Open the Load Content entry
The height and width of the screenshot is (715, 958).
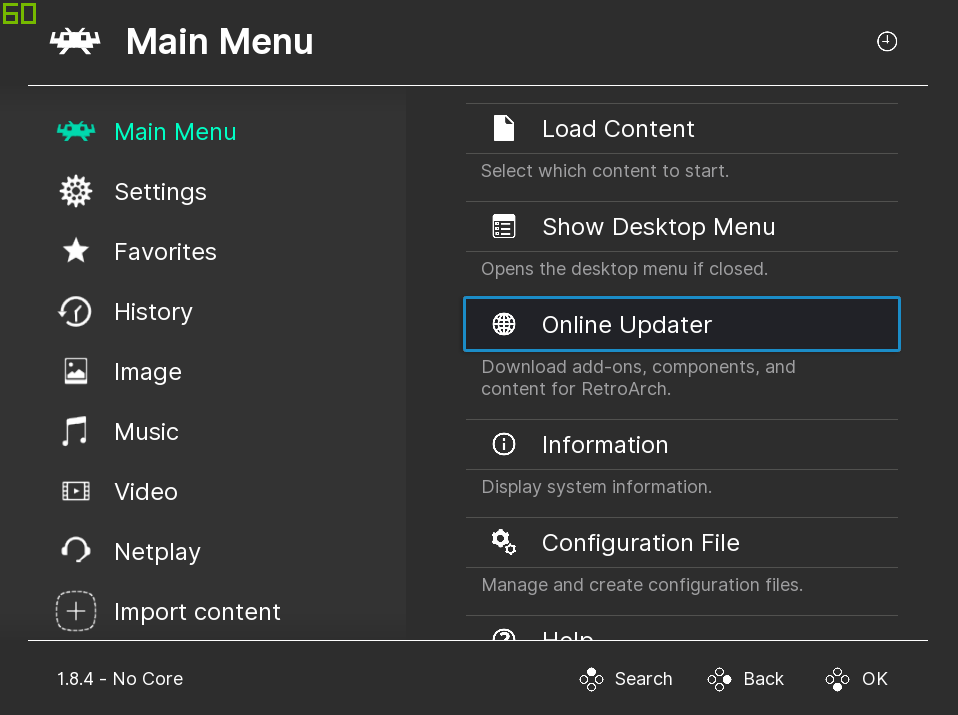[x=682, y=128]
